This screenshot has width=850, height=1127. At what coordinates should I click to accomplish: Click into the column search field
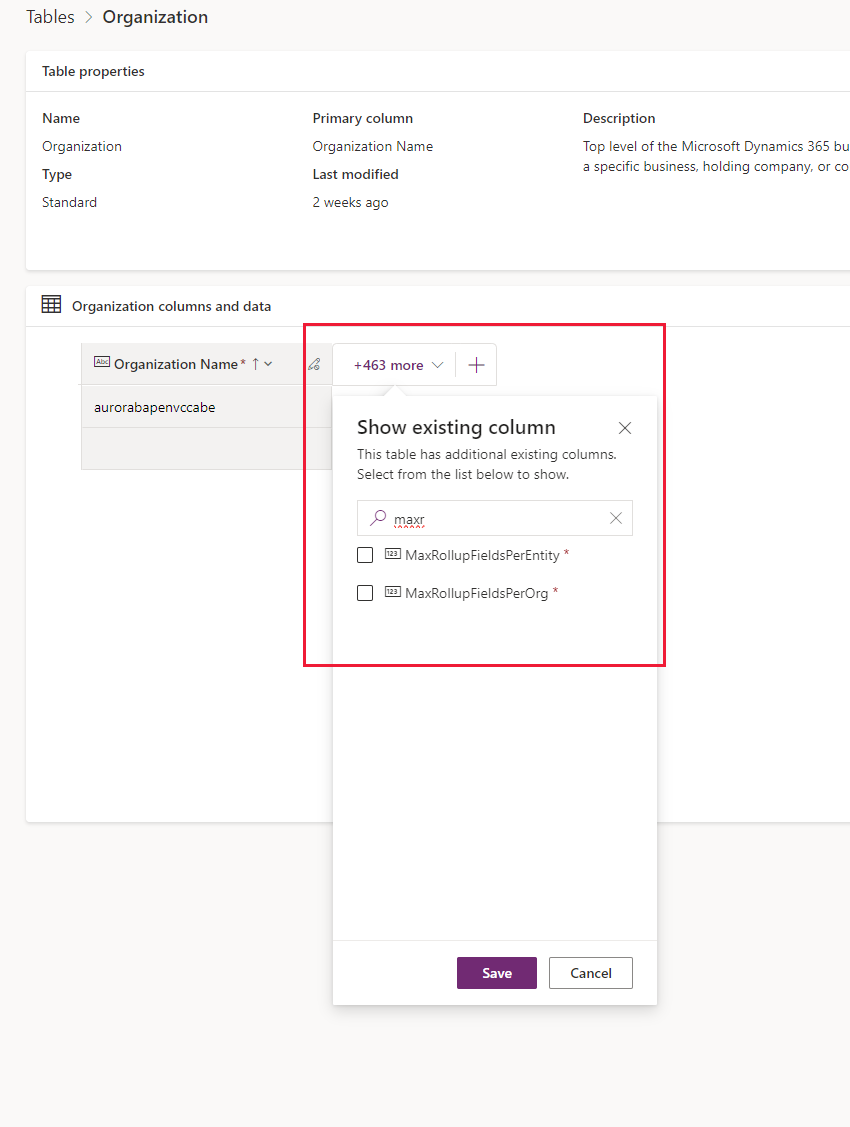[494, 518]
